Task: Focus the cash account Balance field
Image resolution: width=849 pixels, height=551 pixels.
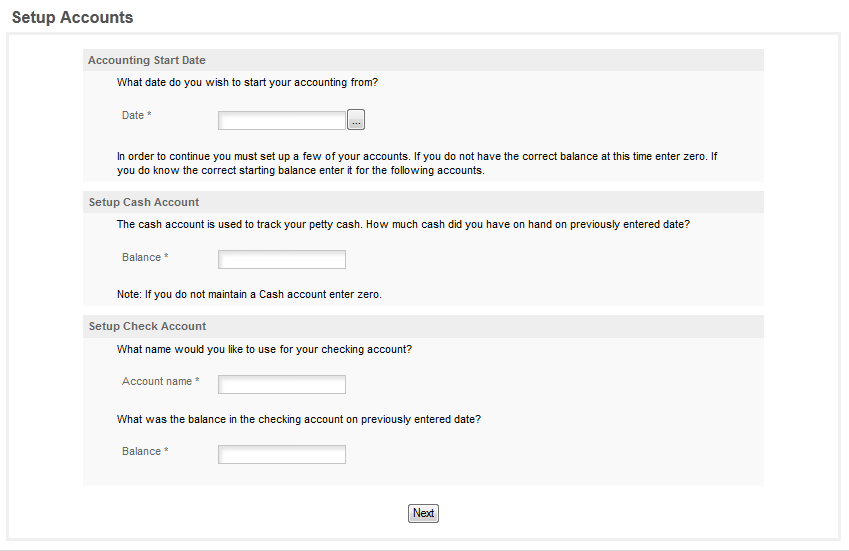Action: pyautogui.click(x=282, y=259)
